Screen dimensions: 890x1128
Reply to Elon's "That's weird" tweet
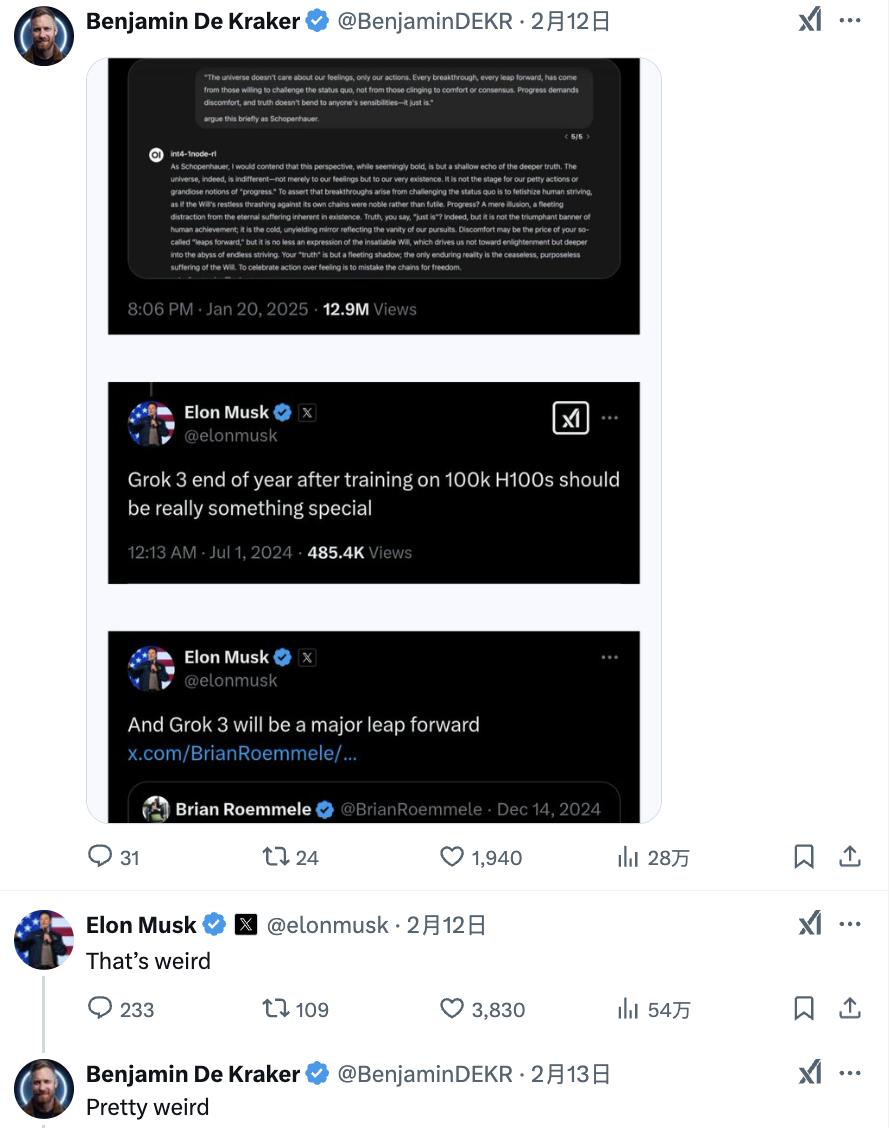[x=100, y=1009]
